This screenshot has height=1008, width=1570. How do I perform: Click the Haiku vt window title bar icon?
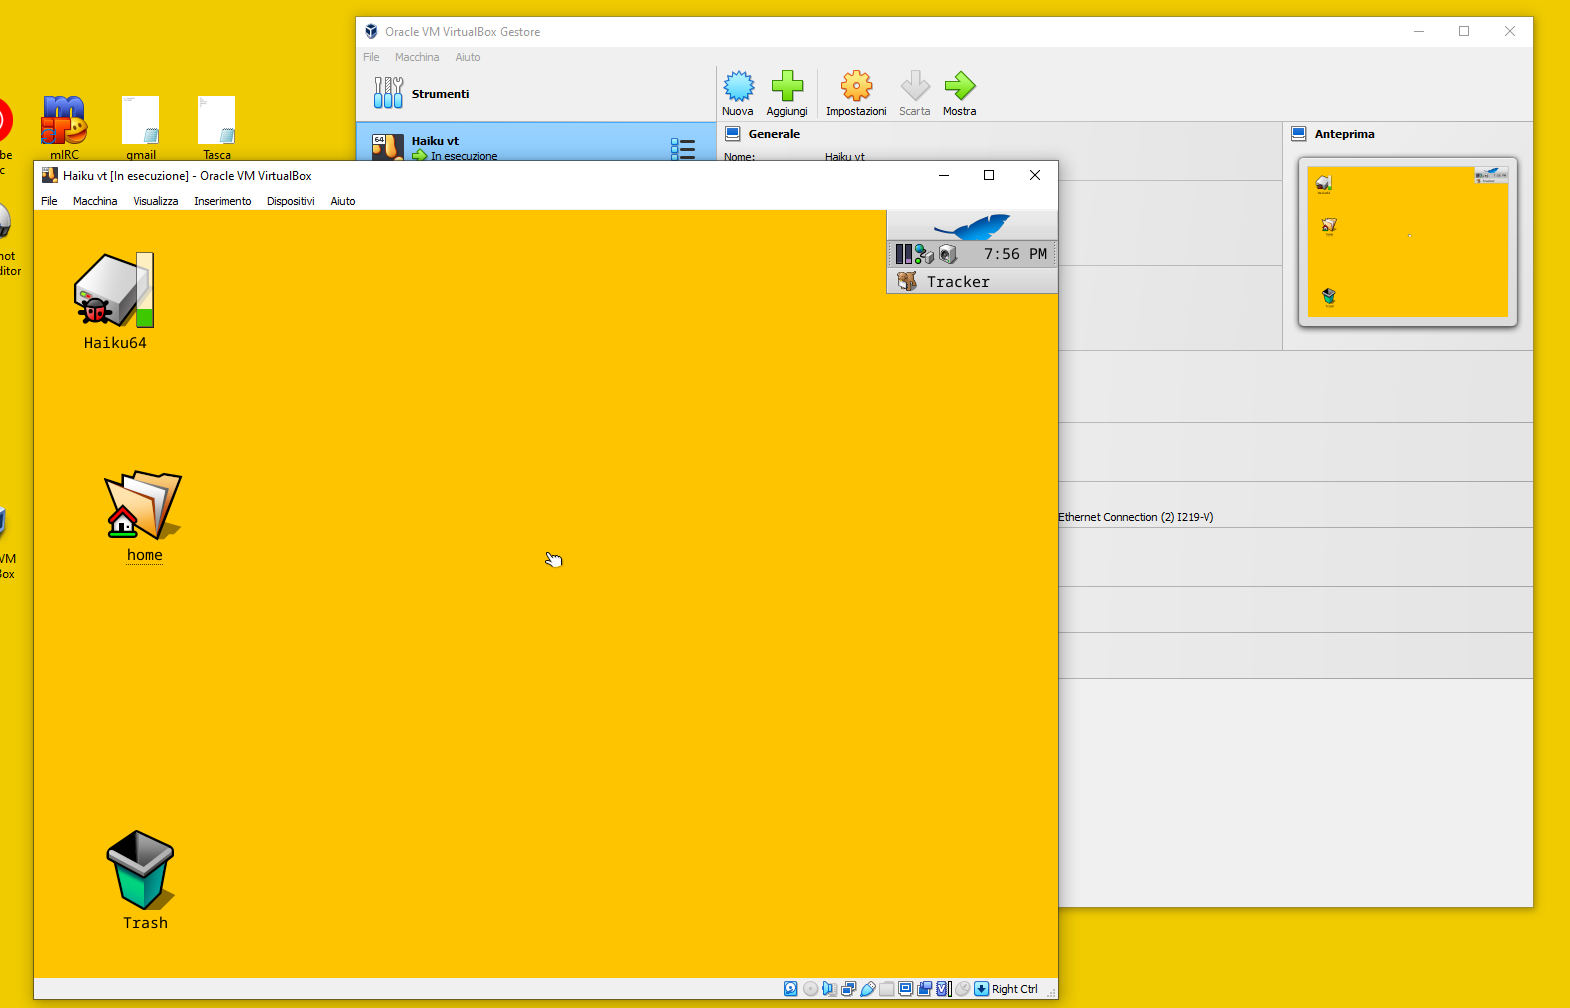pyautogui.click(x=49, y=175)
